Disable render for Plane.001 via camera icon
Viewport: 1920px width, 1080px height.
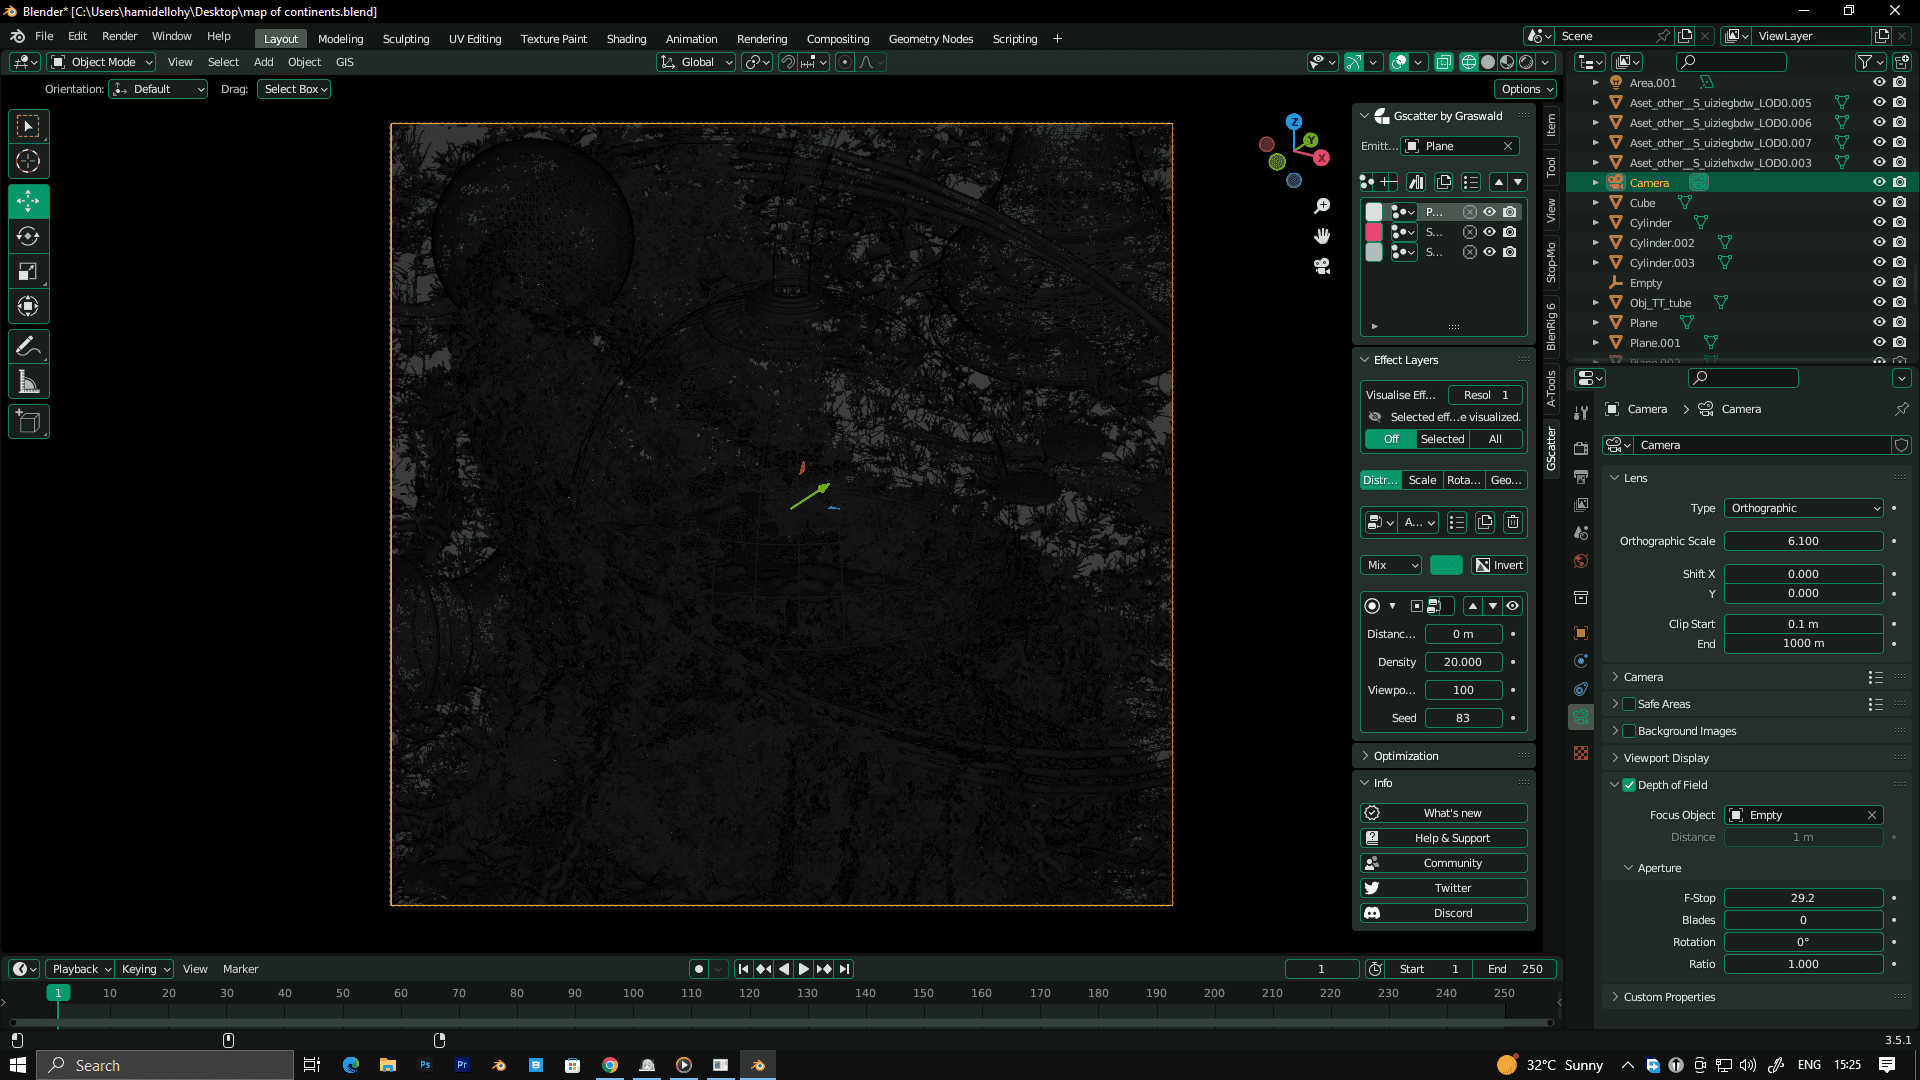tap(1899, 342)
